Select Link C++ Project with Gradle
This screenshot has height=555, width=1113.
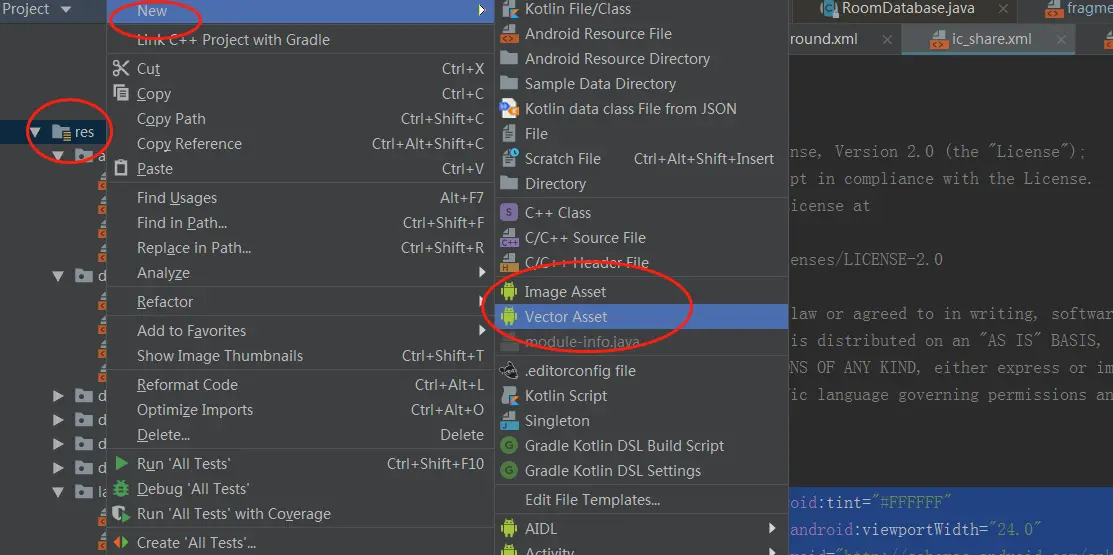pos(300,40)
